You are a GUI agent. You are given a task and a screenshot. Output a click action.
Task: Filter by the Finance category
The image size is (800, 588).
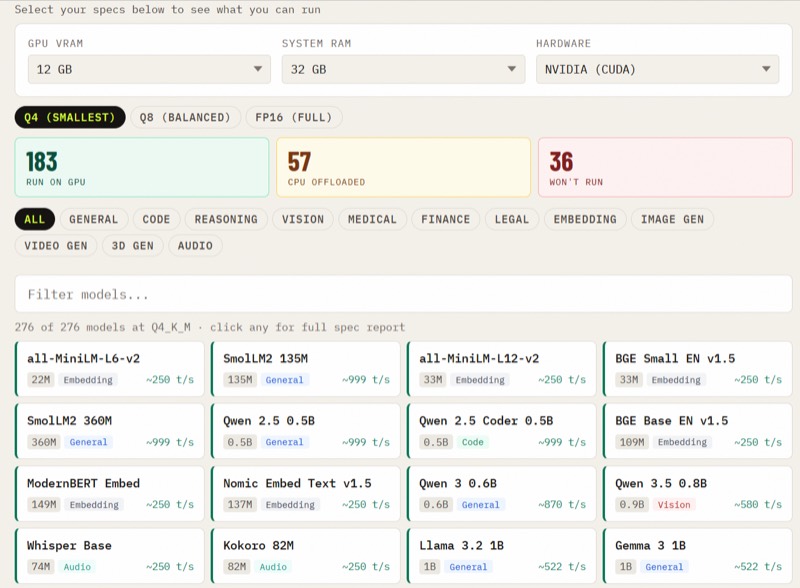(x=445, y=219)
